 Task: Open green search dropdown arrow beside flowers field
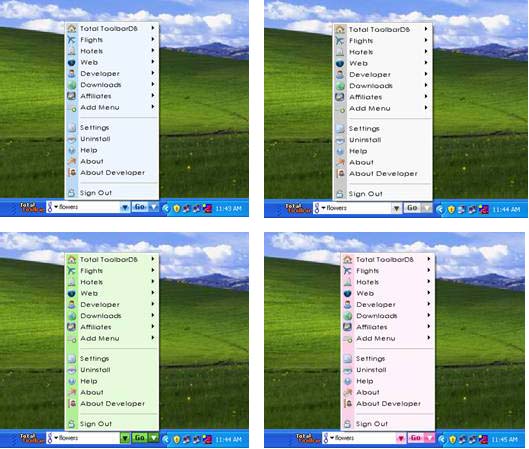[124, 438]
